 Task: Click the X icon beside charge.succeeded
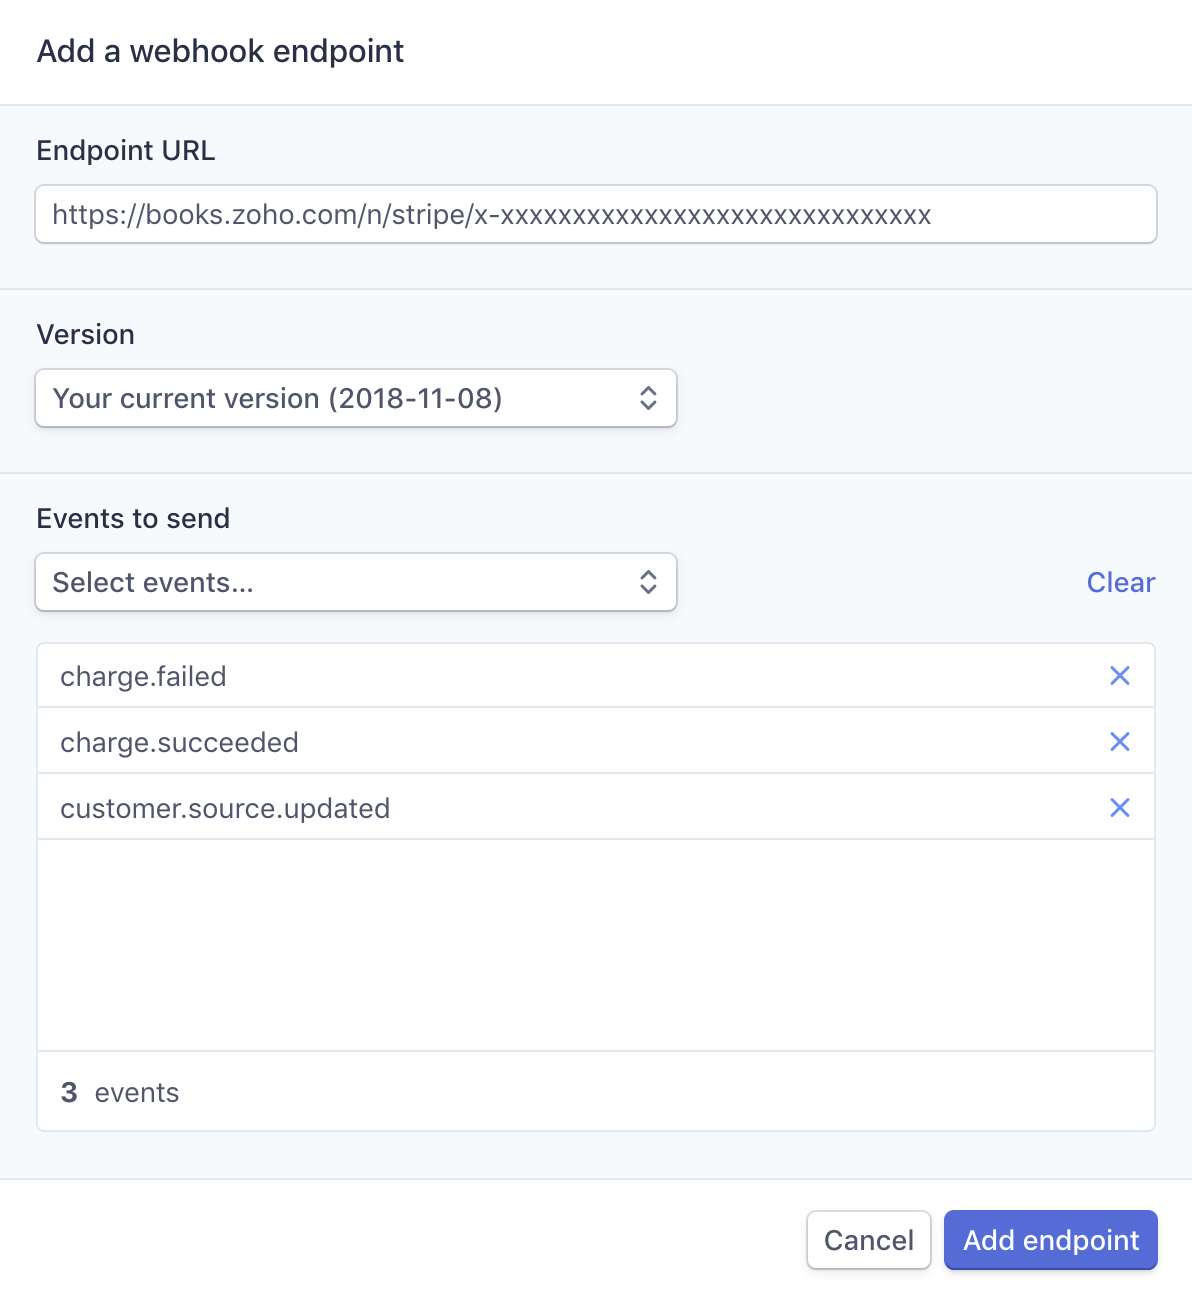[x=1119, y=741]
